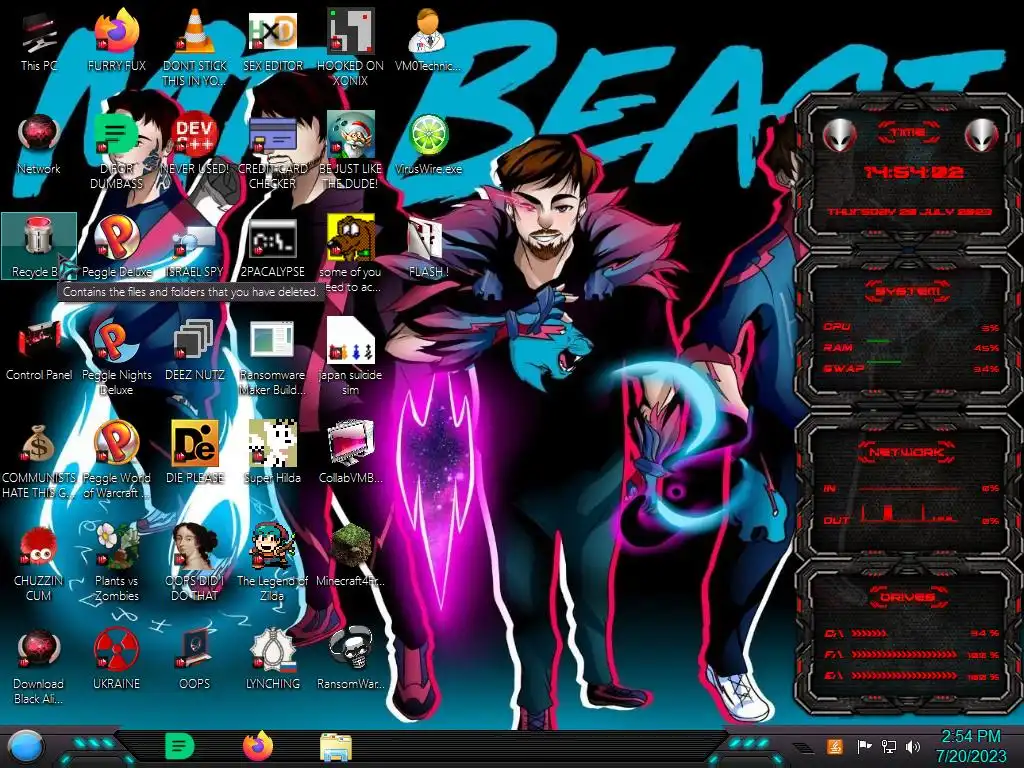Click the OUT traffic graph row

pos(911,515)
